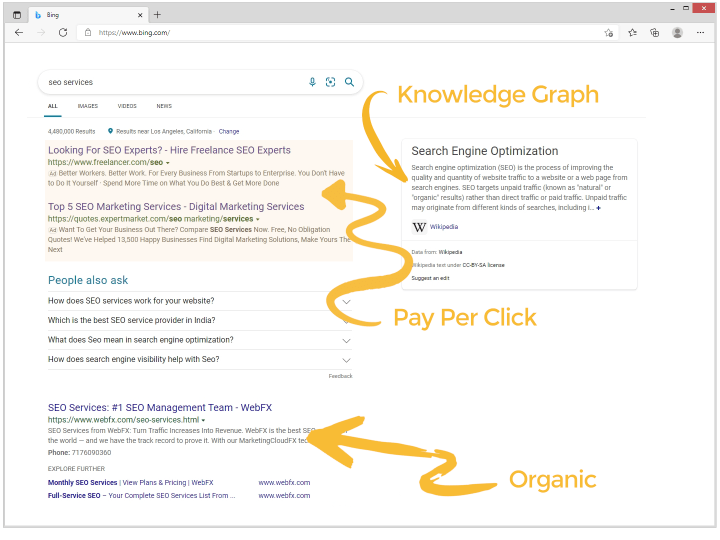
Task: Click the location pin icon
Action: coord(110,131)
